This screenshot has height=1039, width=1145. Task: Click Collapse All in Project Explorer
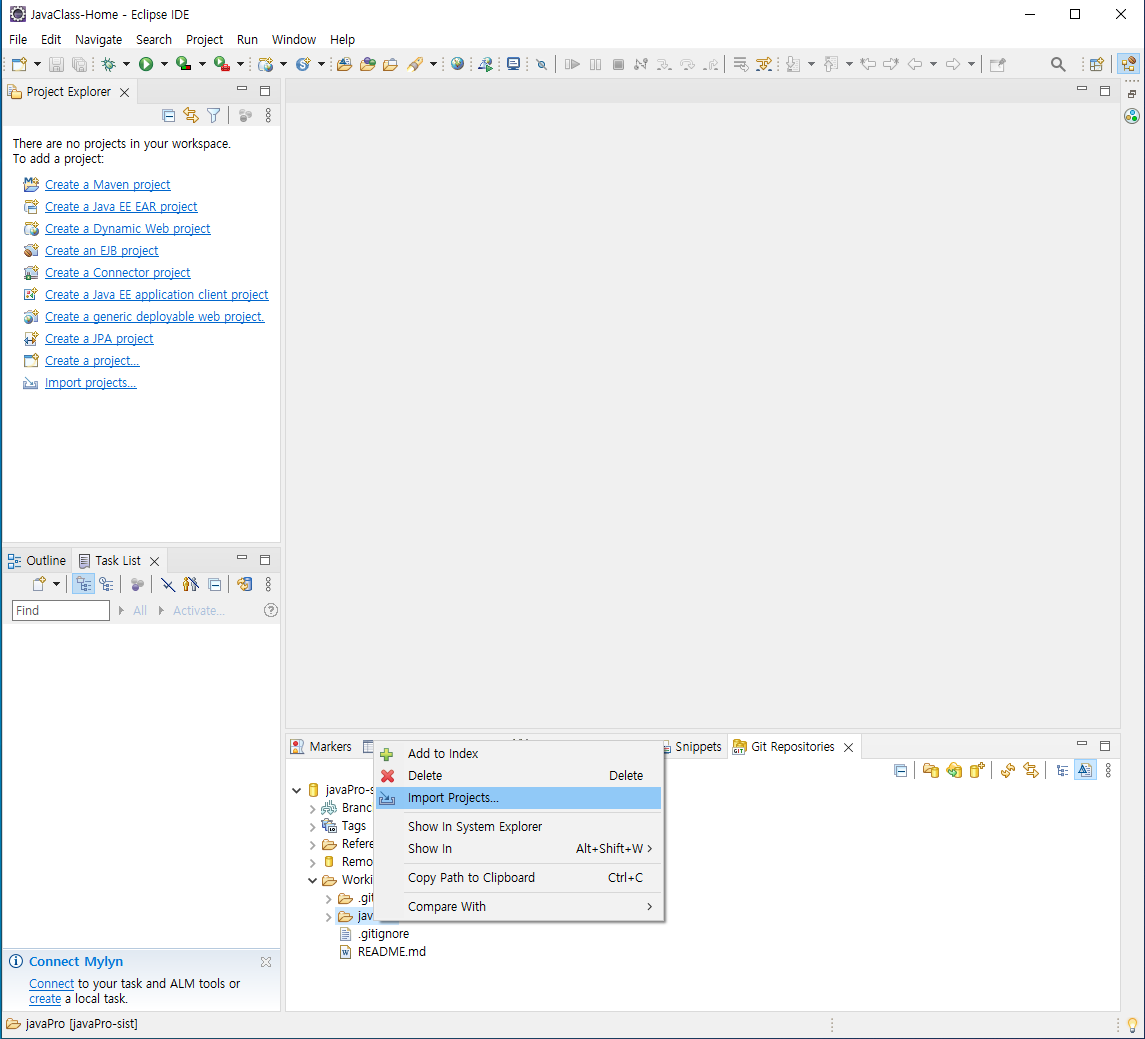(x=169, y=115)
